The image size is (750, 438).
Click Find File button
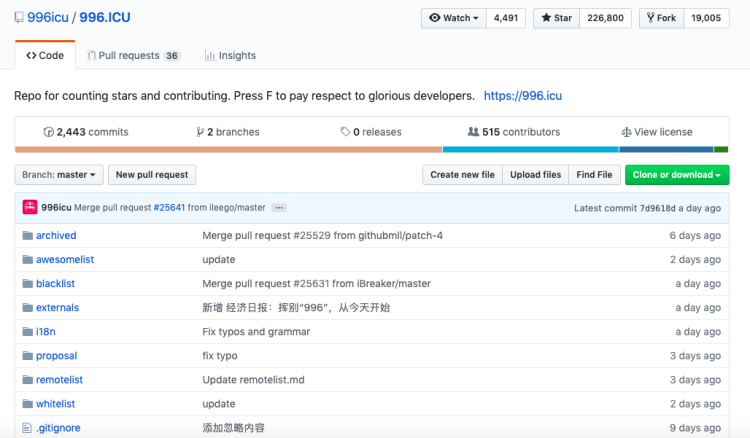[595, 175]
